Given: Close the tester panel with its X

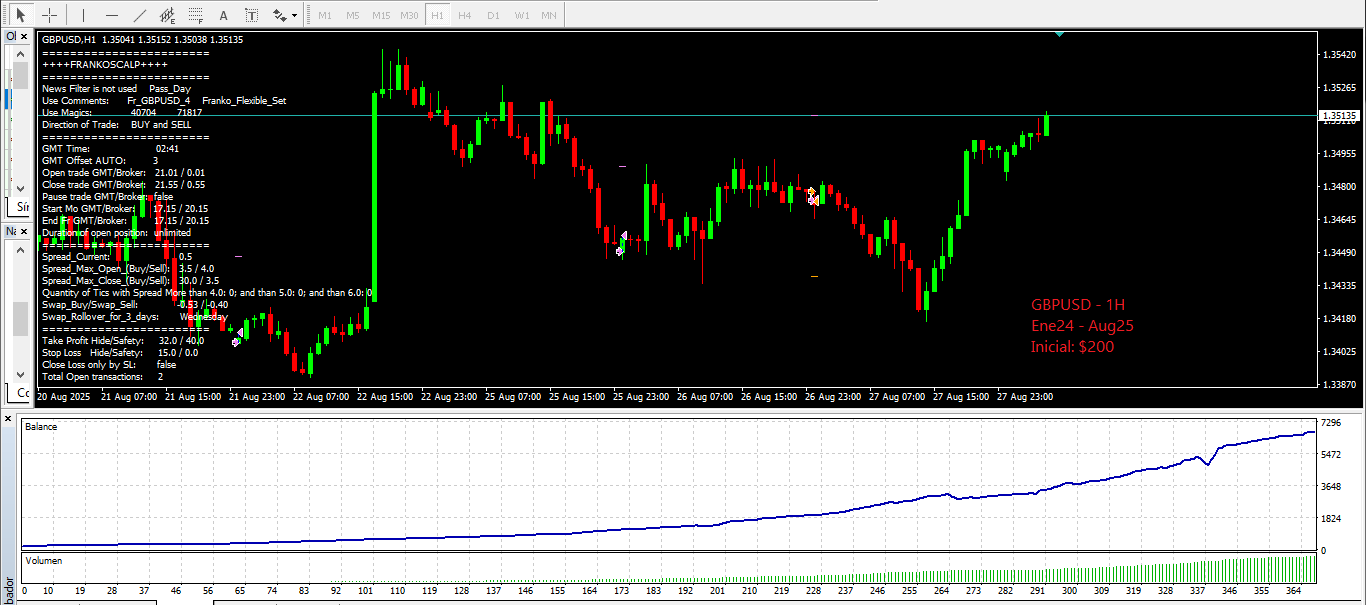Looking at the screenshot, I should click(8, 418).
